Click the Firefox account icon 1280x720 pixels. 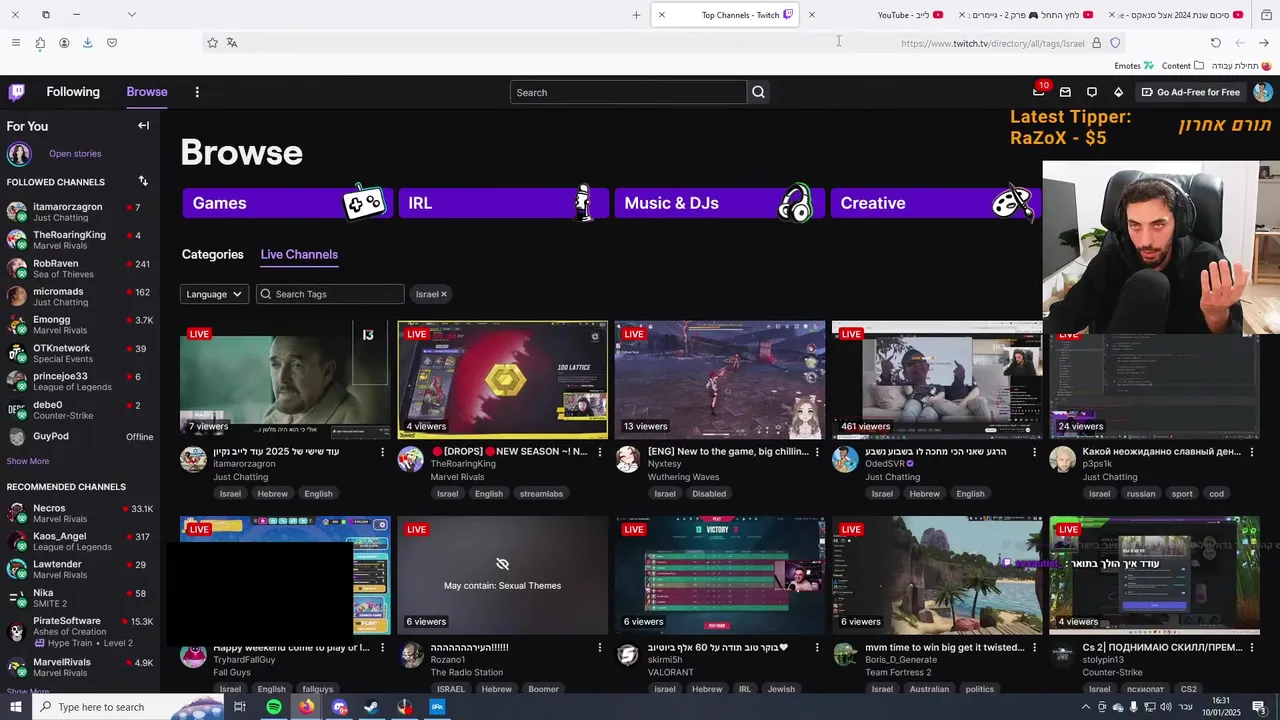[64, 43]
